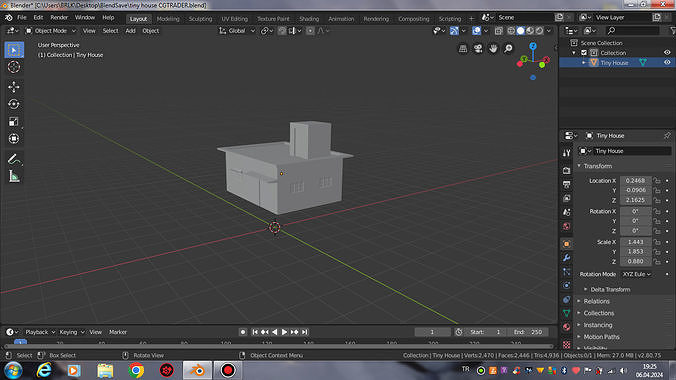The width and height of the screenshot is (676, 380).
Task: Expand the Collections panel
Action: click(598, 313)
